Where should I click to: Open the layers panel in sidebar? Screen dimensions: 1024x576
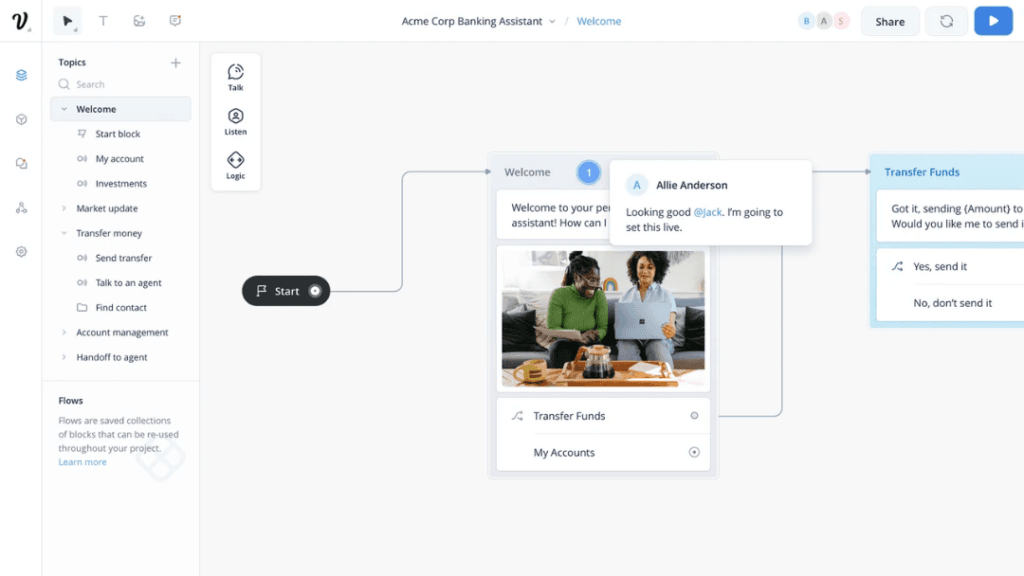pos(22,75)
